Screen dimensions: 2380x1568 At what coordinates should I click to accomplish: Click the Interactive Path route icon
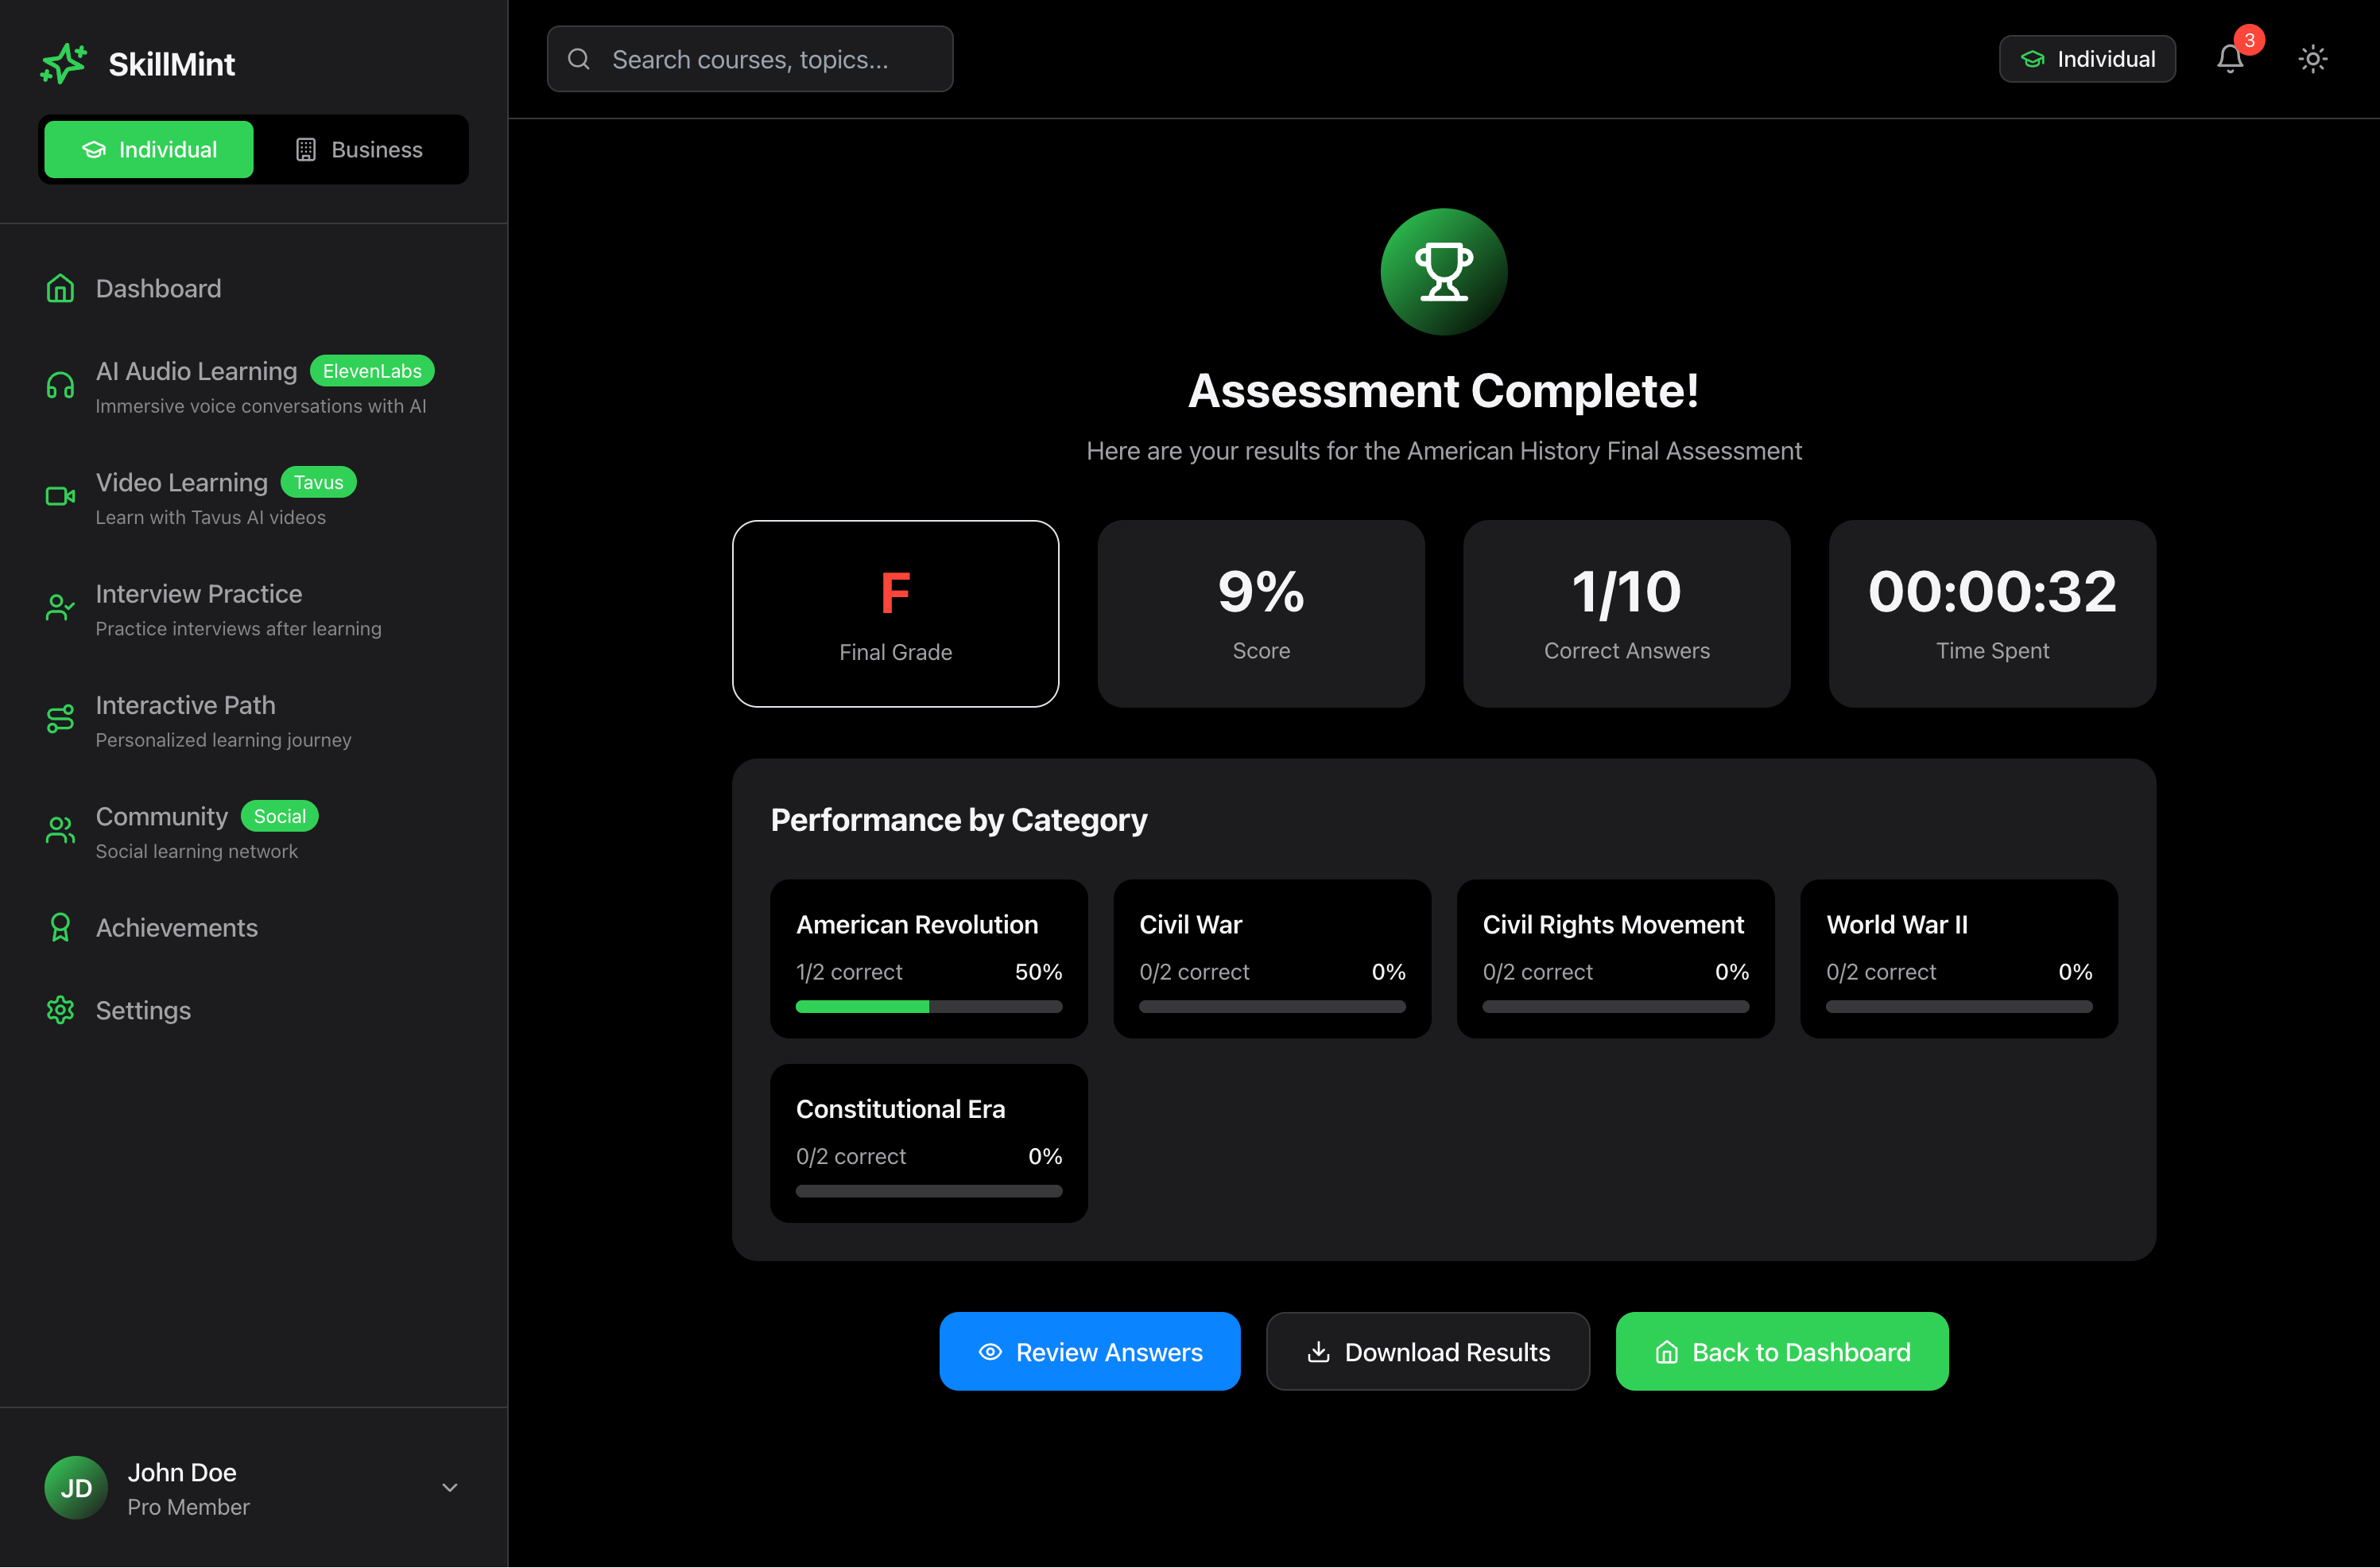click(x=60, y=719)
